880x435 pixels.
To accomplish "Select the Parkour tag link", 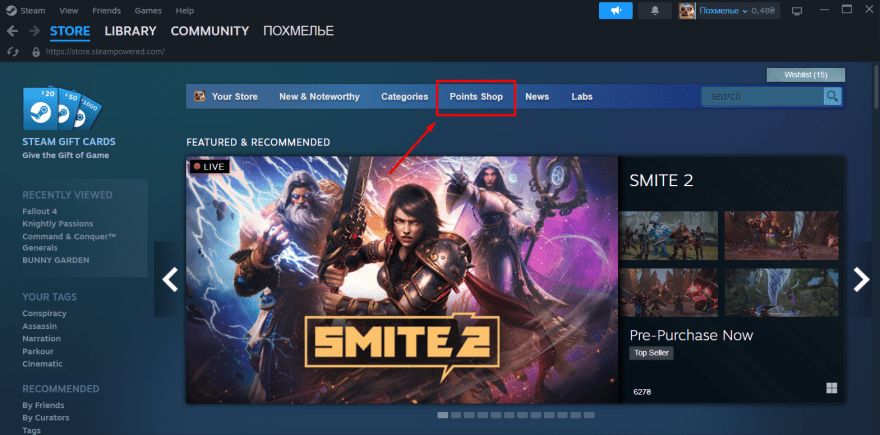I will (39, 349).
